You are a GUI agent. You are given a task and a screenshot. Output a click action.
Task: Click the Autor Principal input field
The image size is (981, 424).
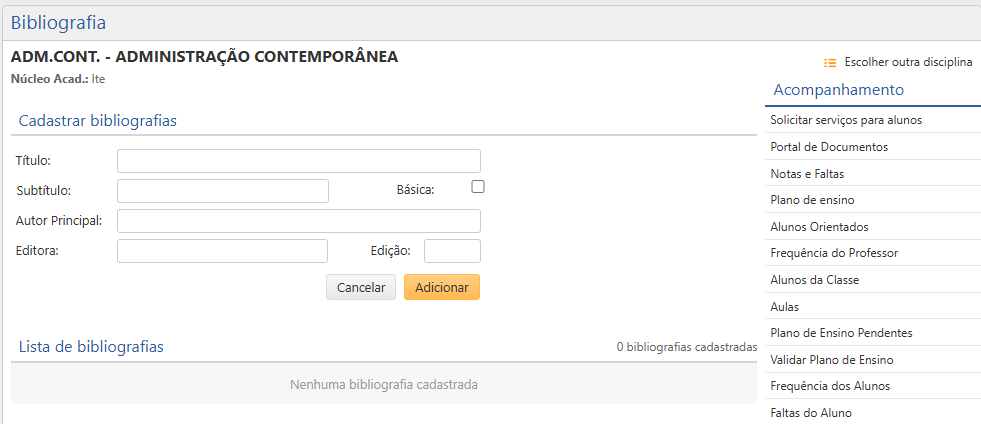(x=298, y=221)
